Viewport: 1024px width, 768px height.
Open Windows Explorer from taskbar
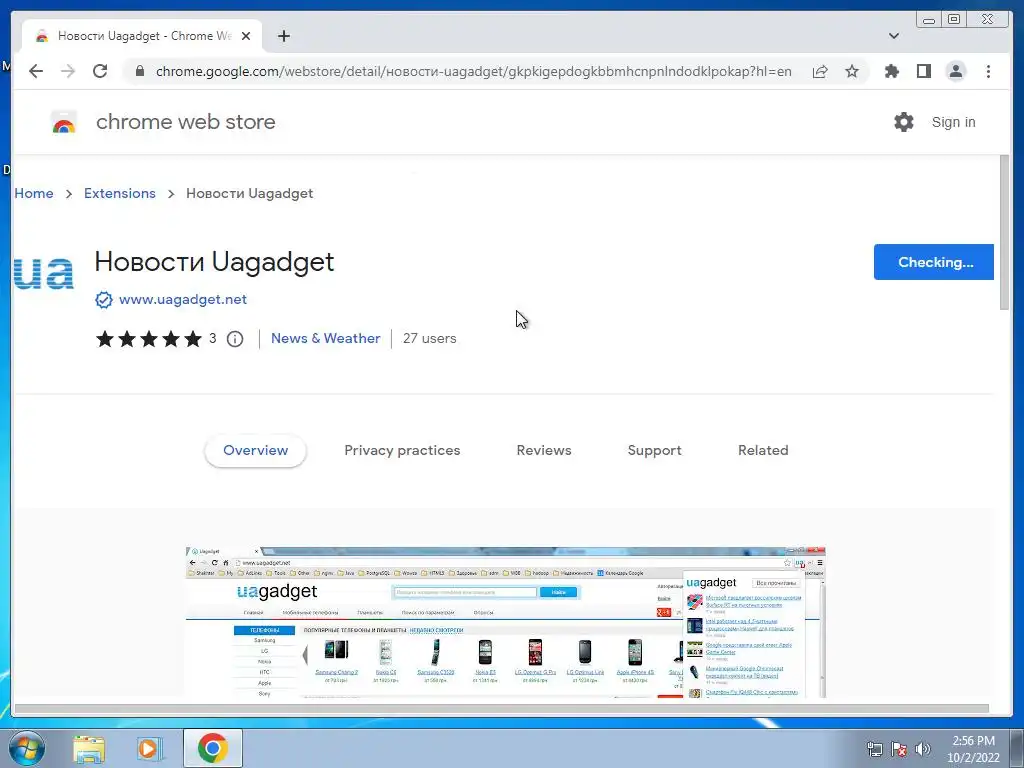coord(88,748)
